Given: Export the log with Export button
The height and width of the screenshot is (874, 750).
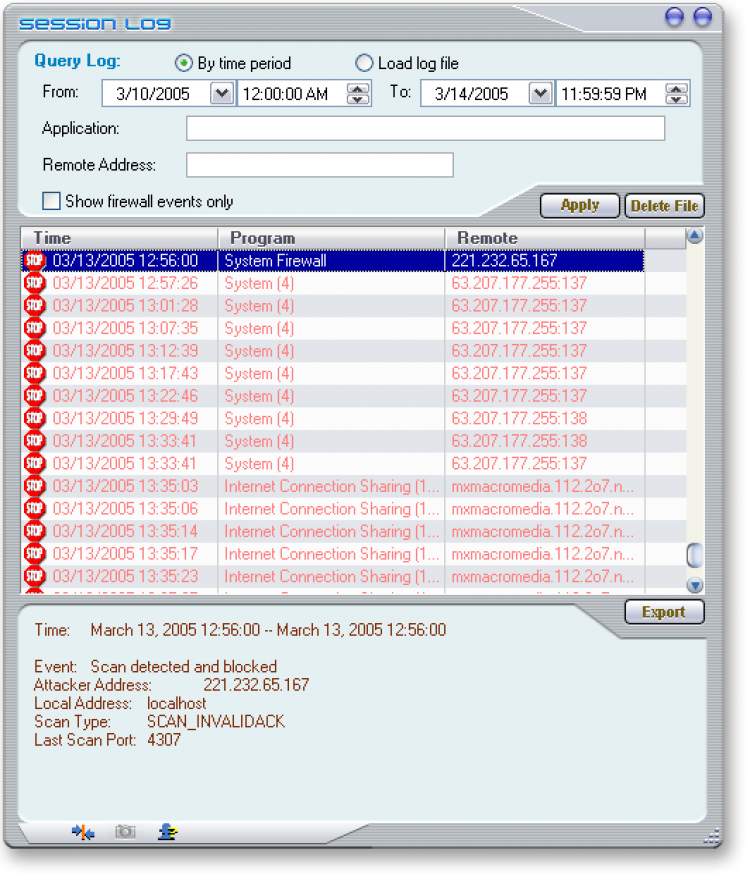Looking at the screenshot, I should coord(664,612).
